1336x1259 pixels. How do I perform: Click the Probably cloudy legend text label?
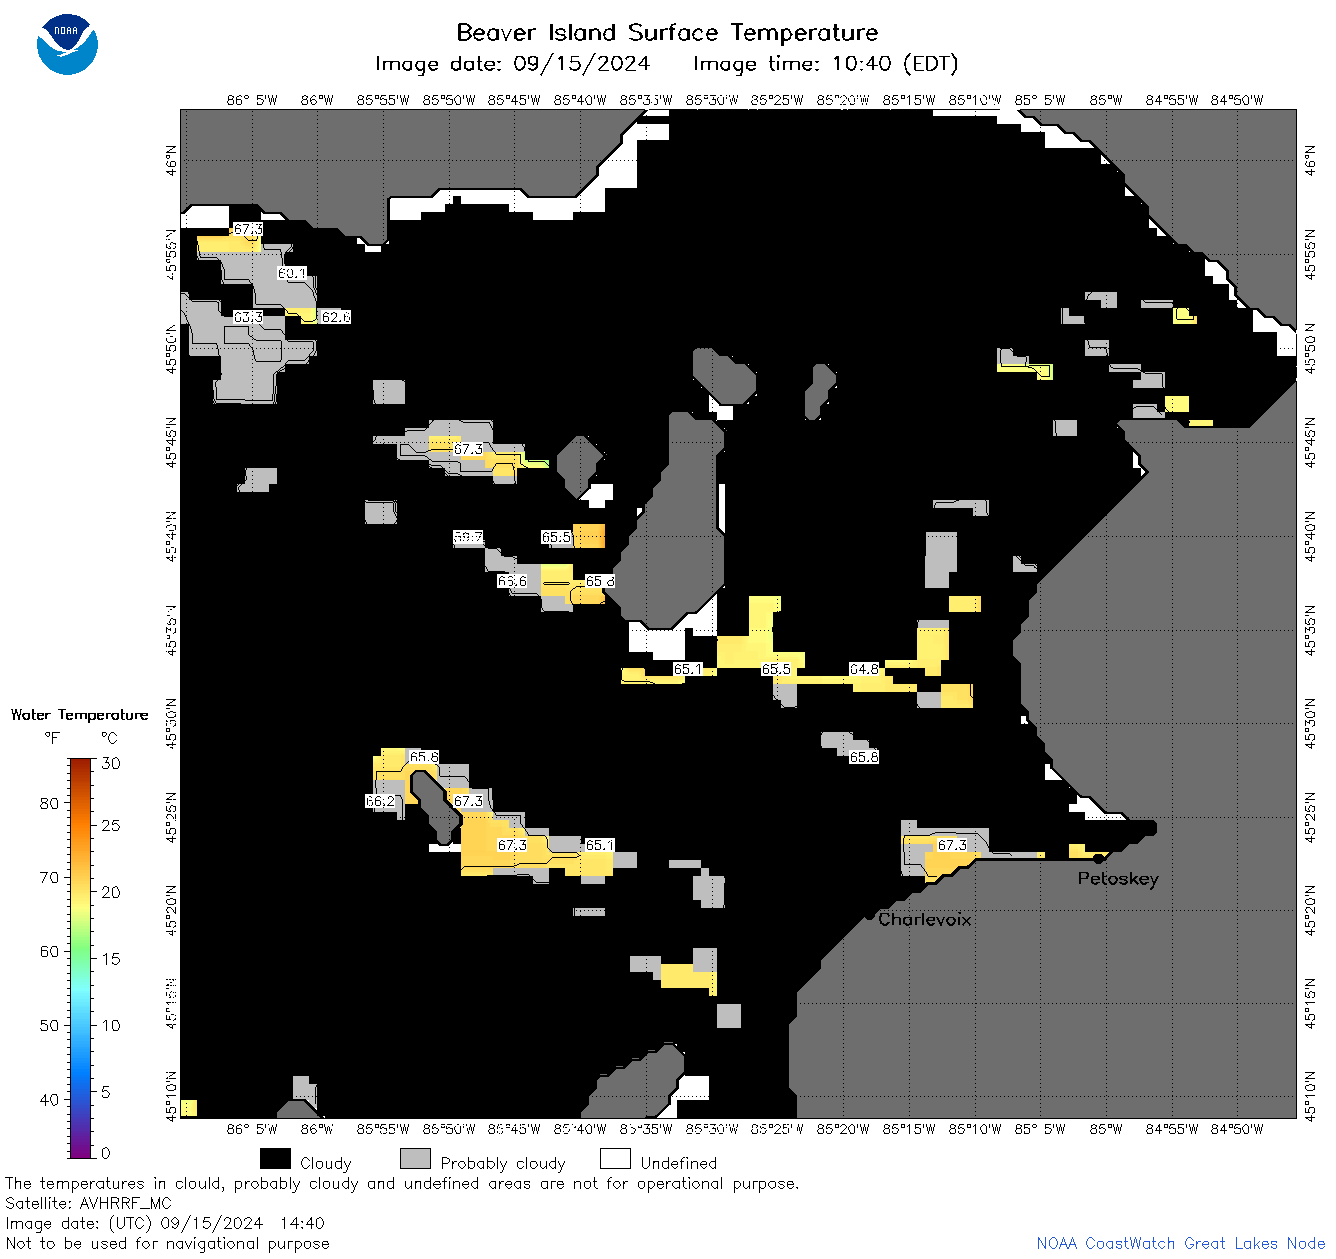click(x=503, y=1163)
